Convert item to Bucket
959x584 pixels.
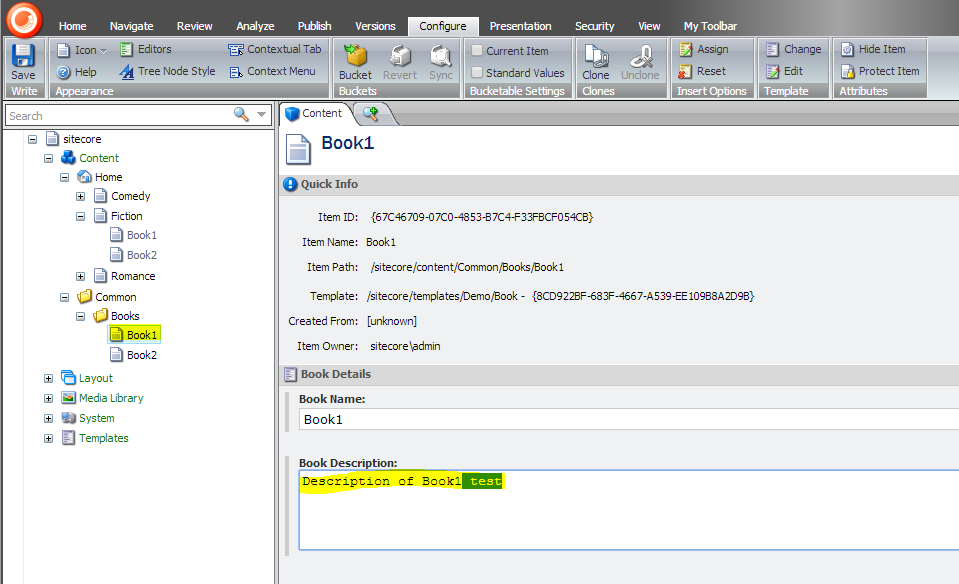pos(355,62)
